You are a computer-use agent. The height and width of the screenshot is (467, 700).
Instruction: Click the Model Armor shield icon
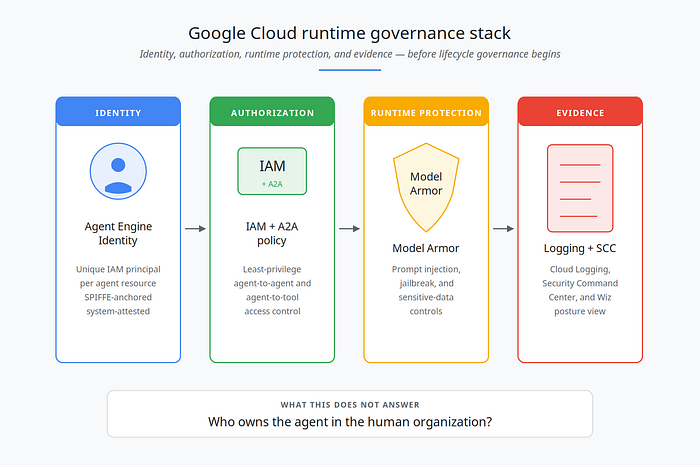pos(426,187)
